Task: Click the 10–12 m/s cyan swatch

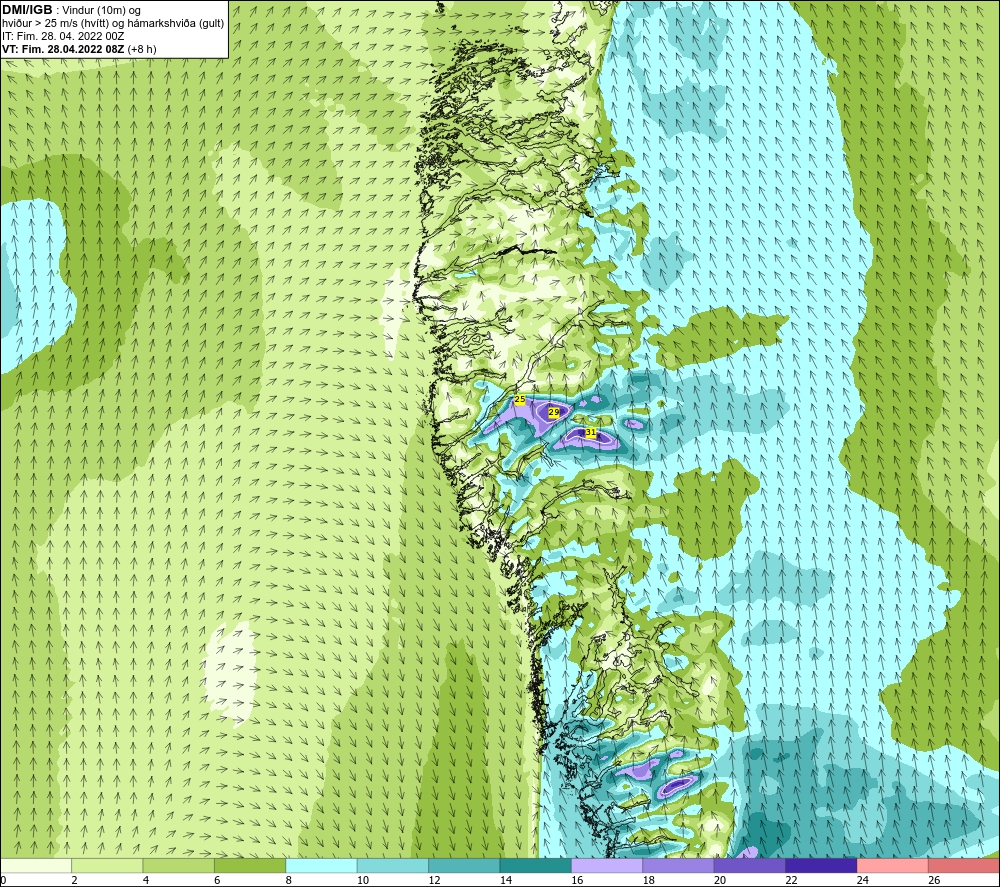Action: coord(393,865)
